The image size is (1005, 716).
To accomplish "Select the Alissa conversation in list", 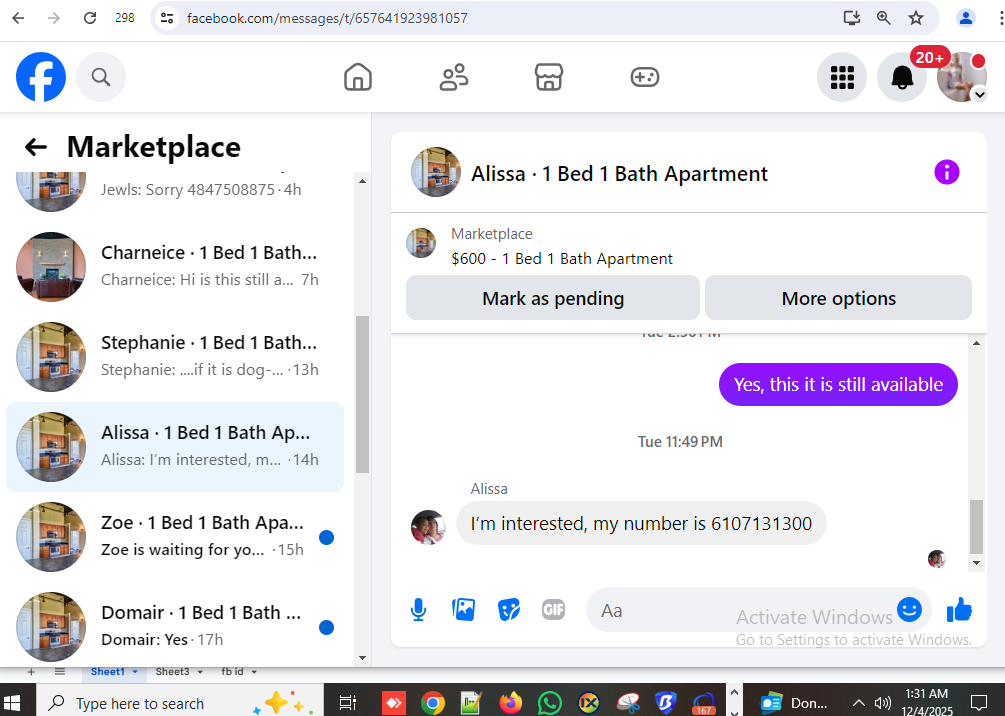I will point(175,447).
